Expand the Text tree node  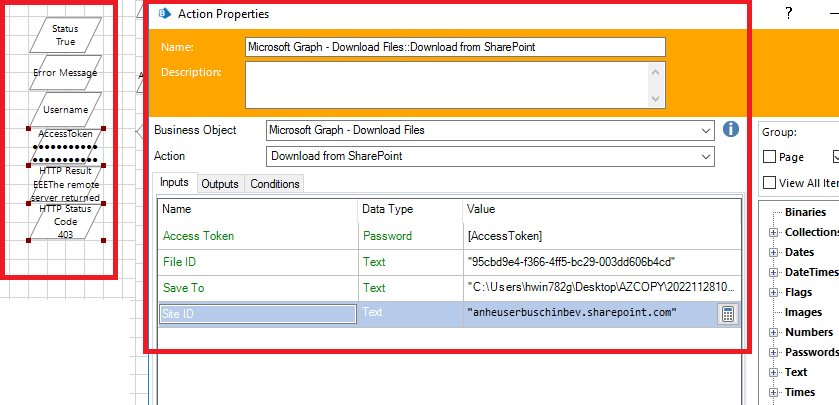pyautogui.click(x=773, y=372)
